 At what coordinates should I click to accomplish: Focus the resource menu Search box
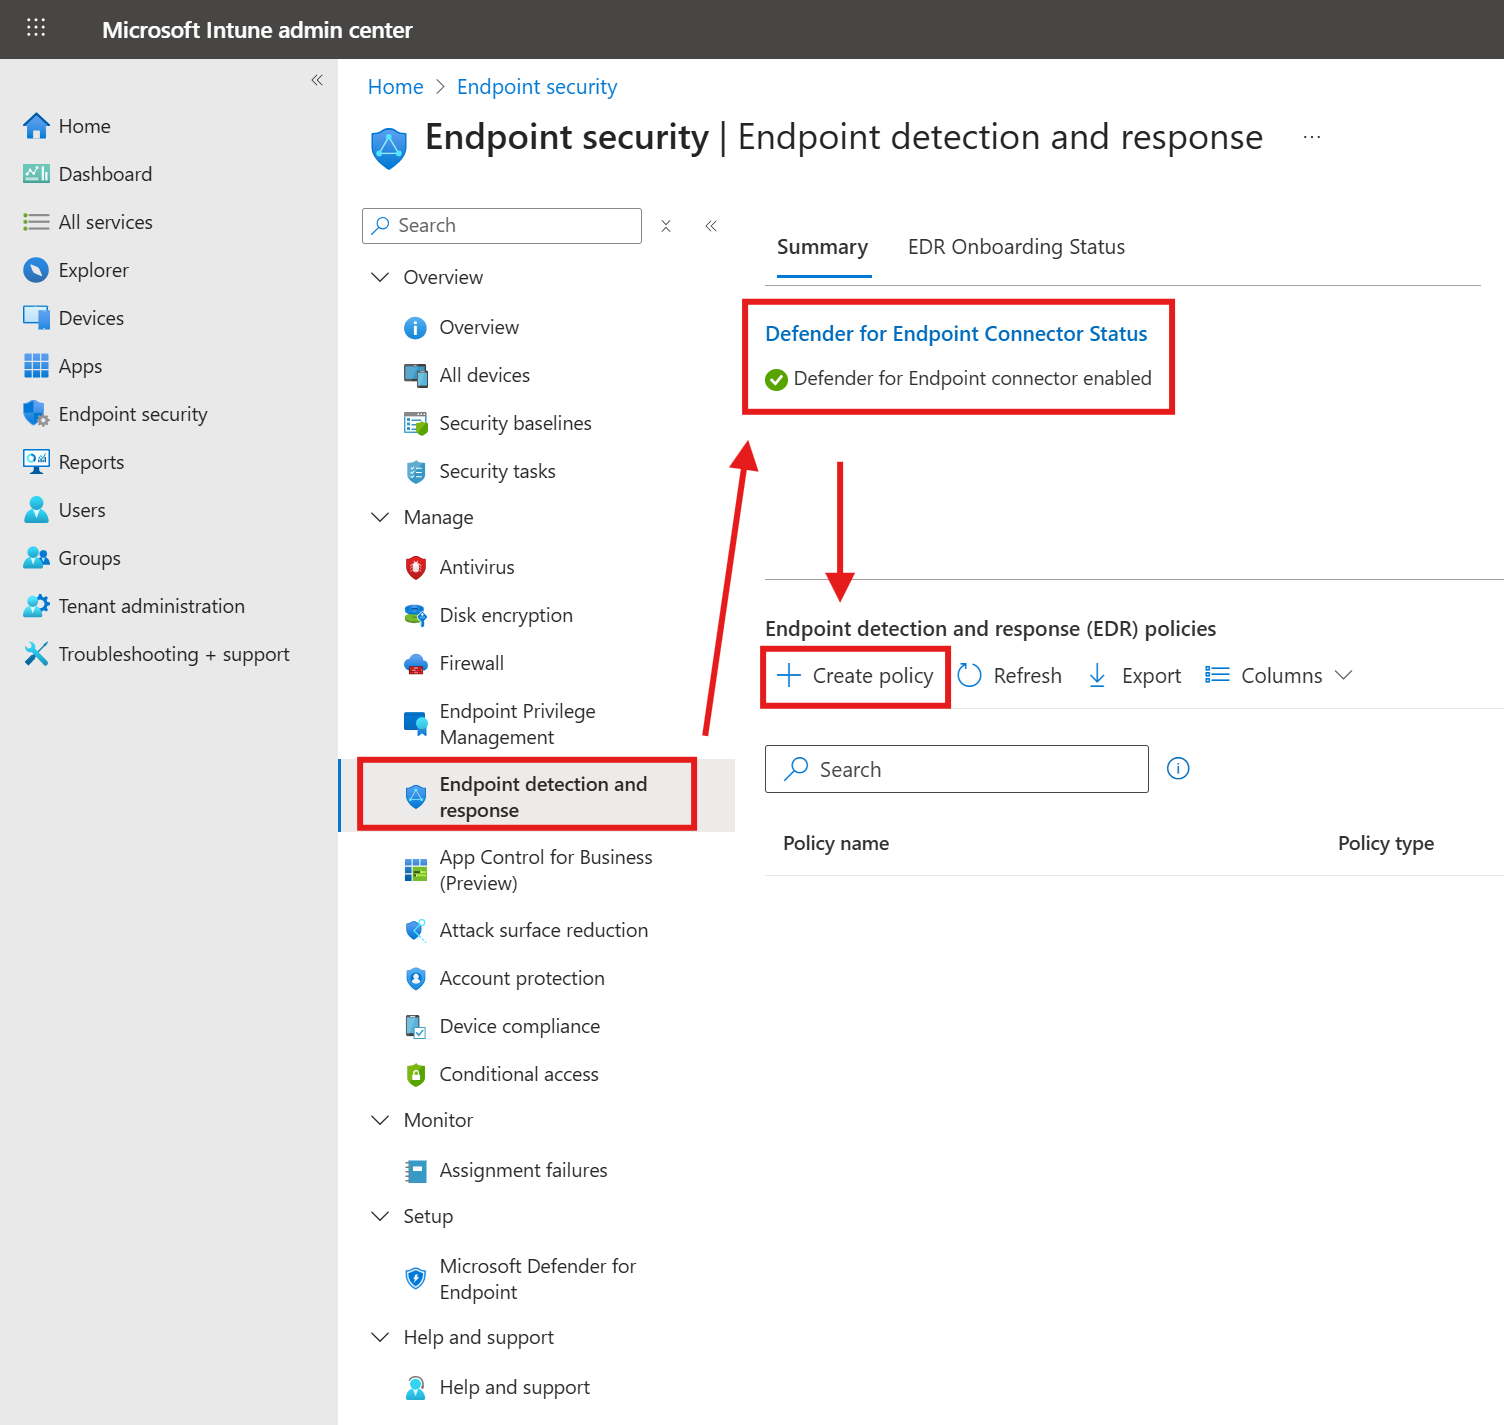point(502,226)
